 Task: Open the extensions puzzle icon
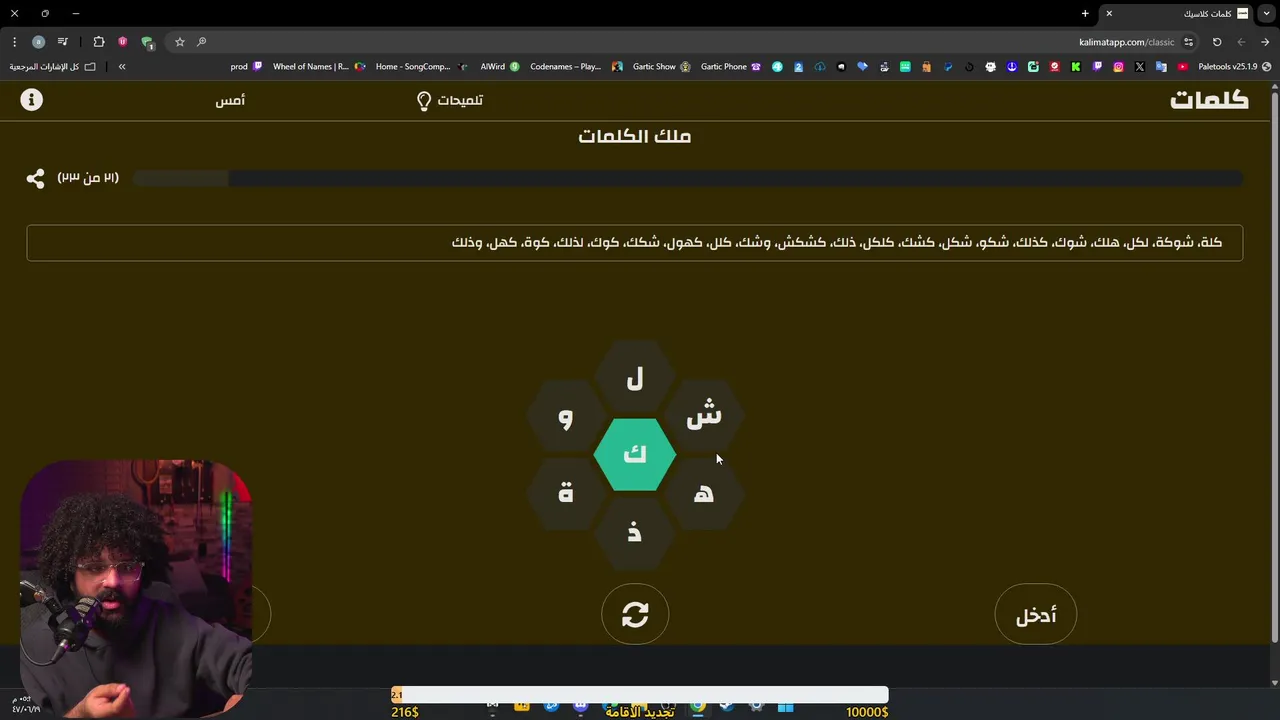click(99, 42)
